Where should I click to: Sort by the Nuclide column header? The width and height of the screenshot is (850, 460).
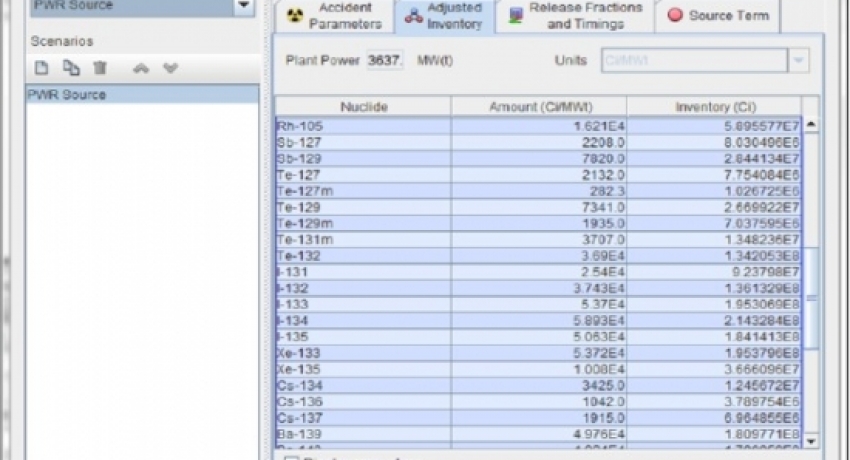pos(363,107)
